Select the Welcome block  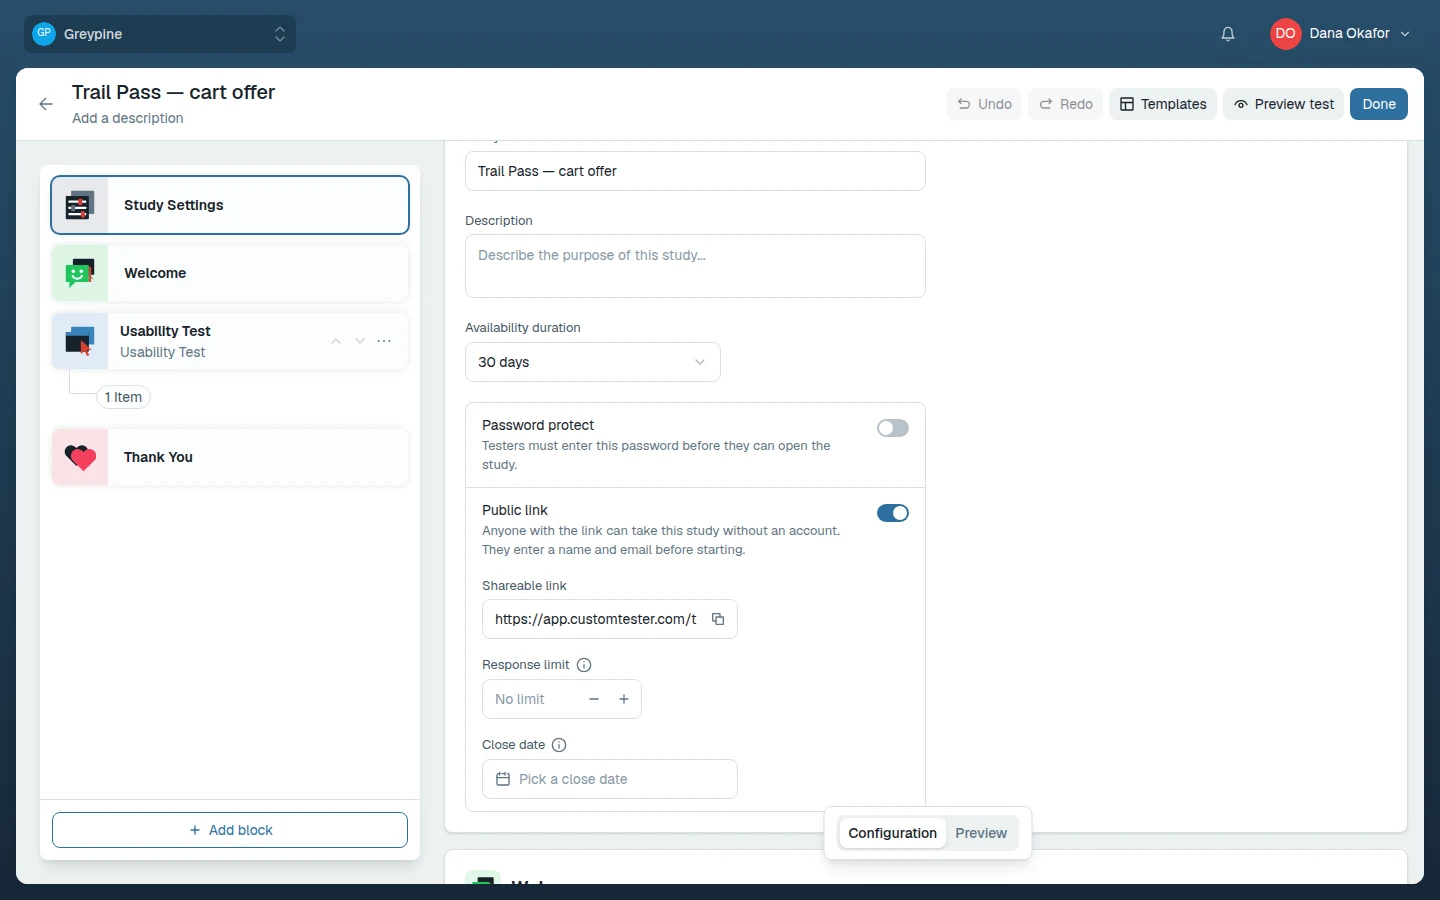coord(230,273)
